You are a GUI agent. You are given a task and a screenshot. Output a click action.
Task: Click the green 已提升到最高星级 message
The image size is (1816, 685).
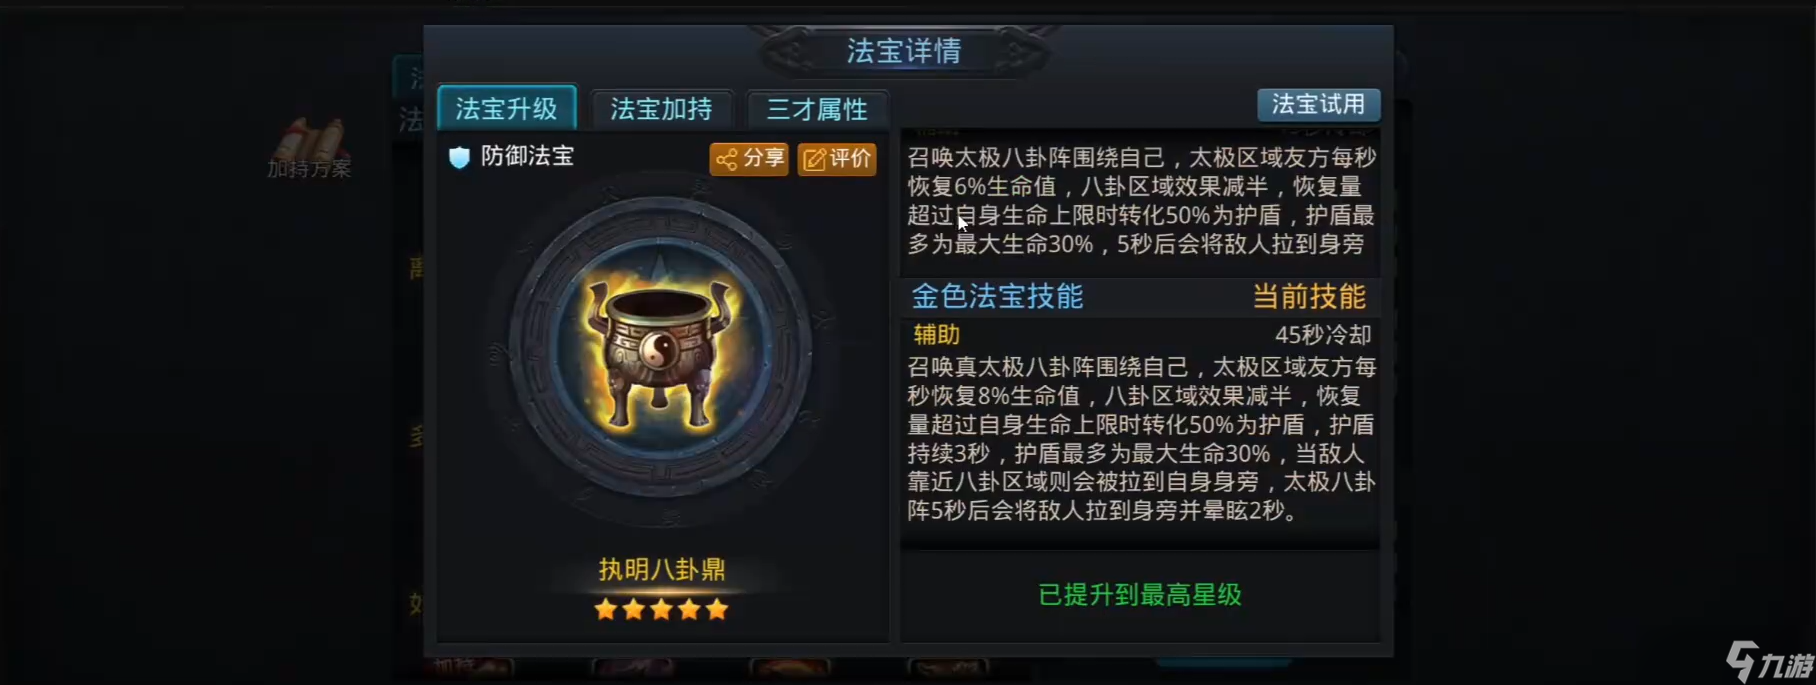click(1140, 595)
